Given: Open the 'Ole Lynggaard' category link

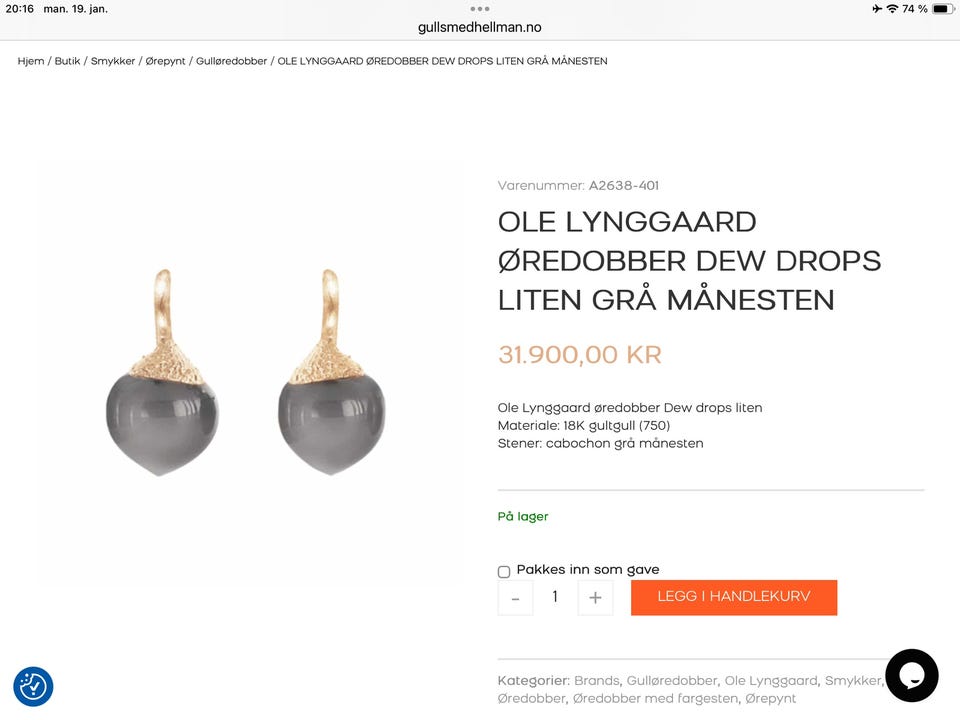Looking at the screenshot, I should pyautogui.click(x=771, y=681).
